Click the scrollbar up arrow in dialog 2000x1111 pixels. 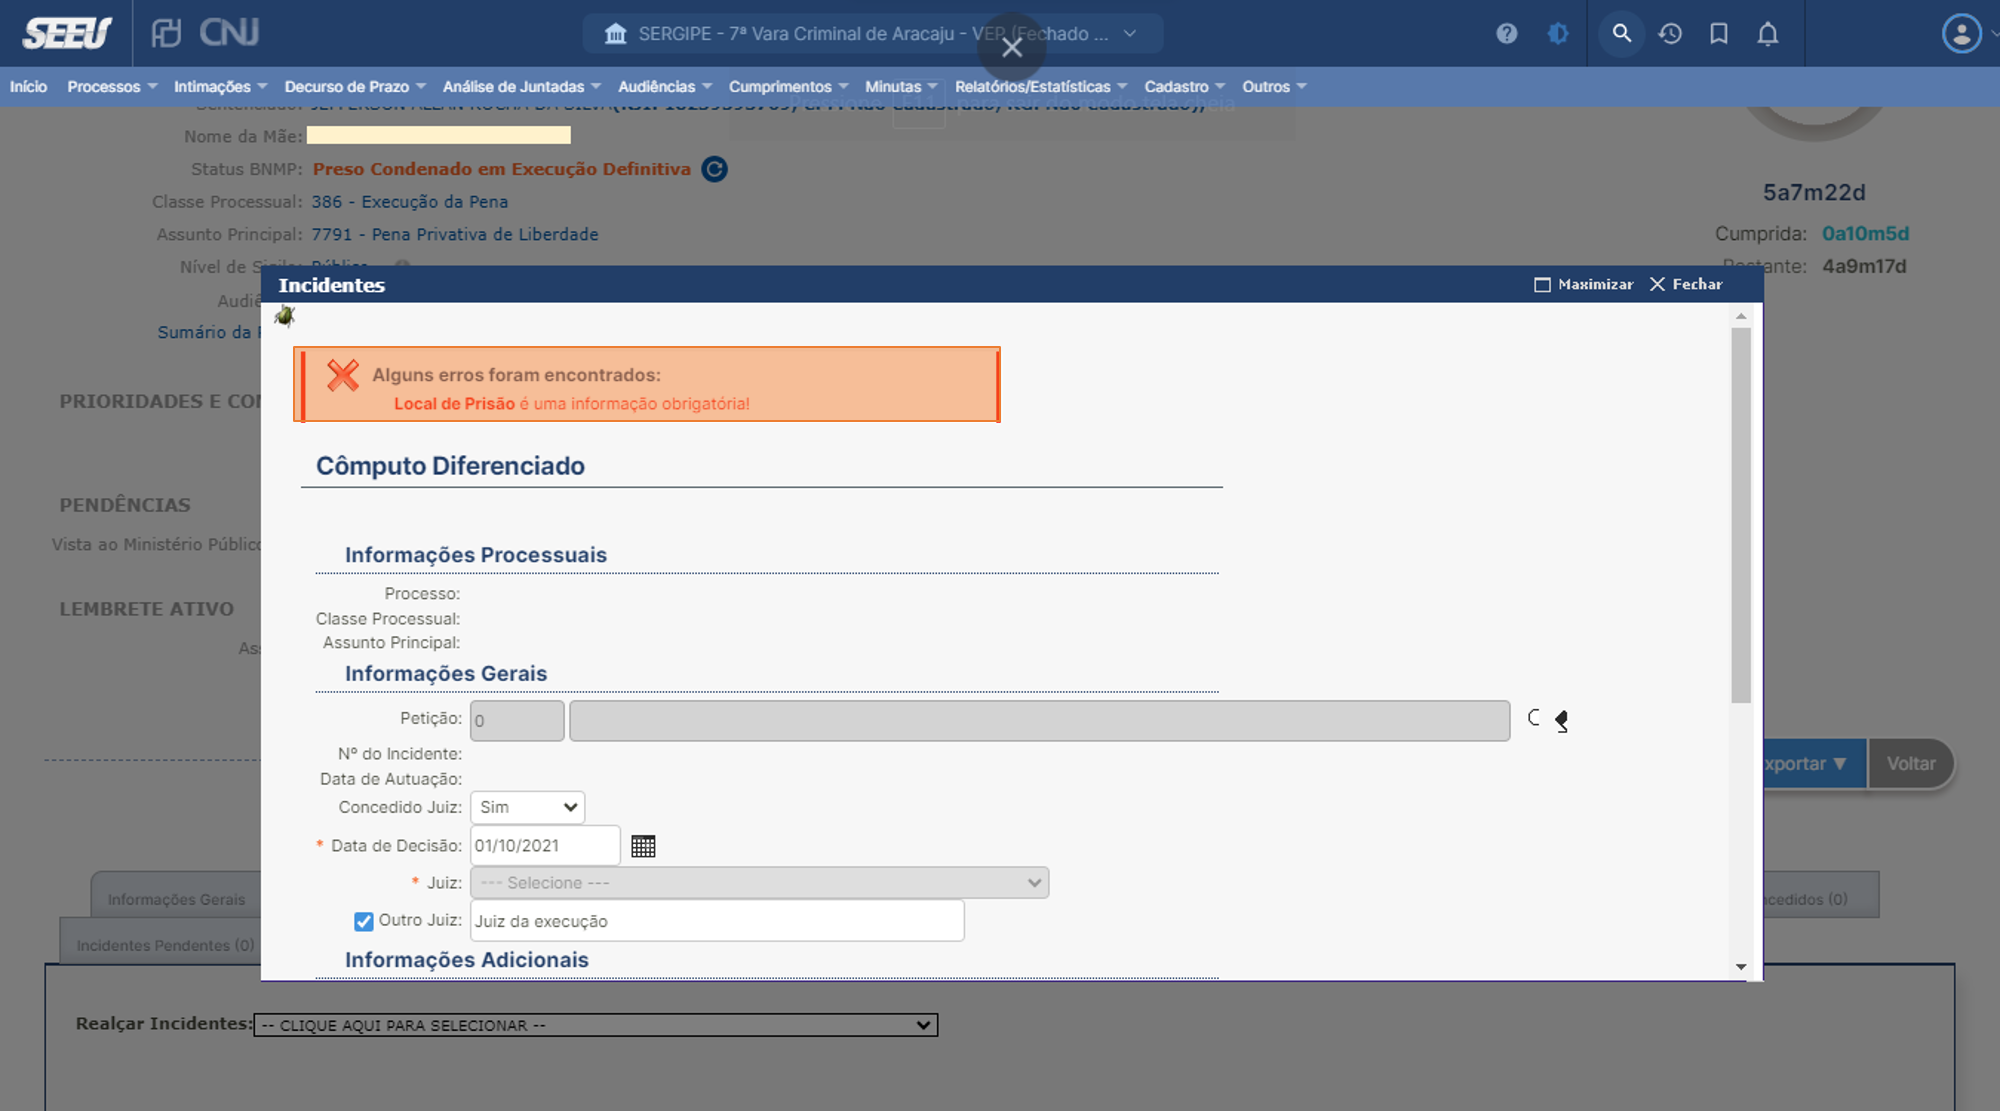(1741, 316)
